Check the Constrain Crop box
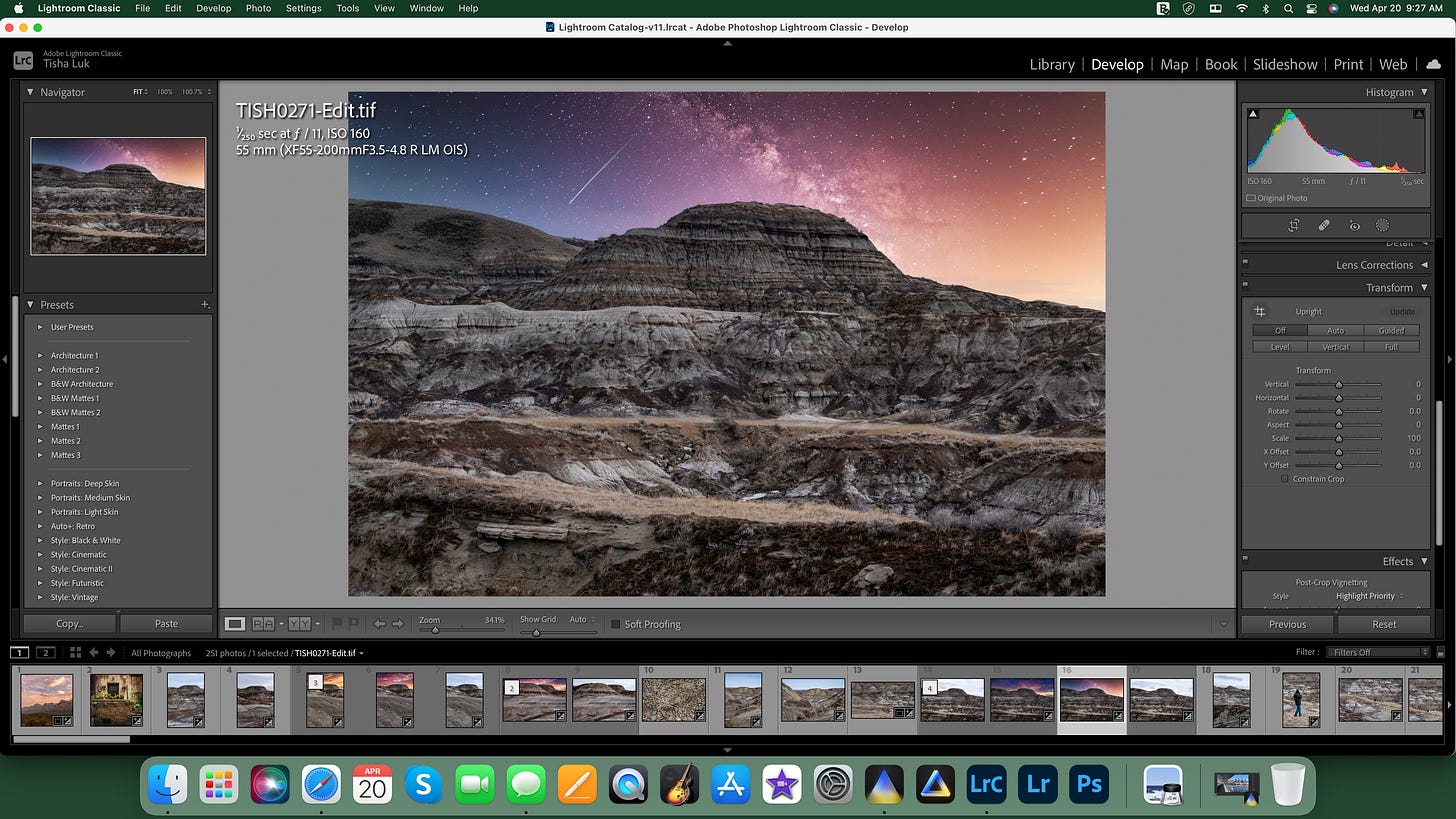Viewport: 1456px width, 819px height. (x=1285, y=479)
